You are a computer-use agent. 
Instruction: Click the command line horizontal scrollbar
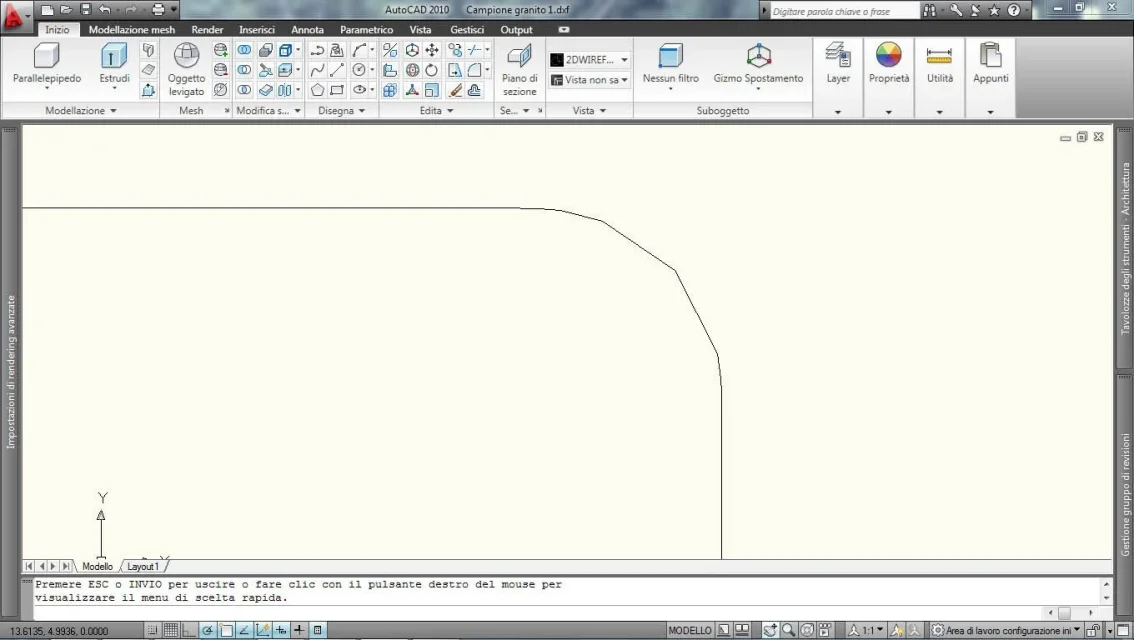(1070, 613)
